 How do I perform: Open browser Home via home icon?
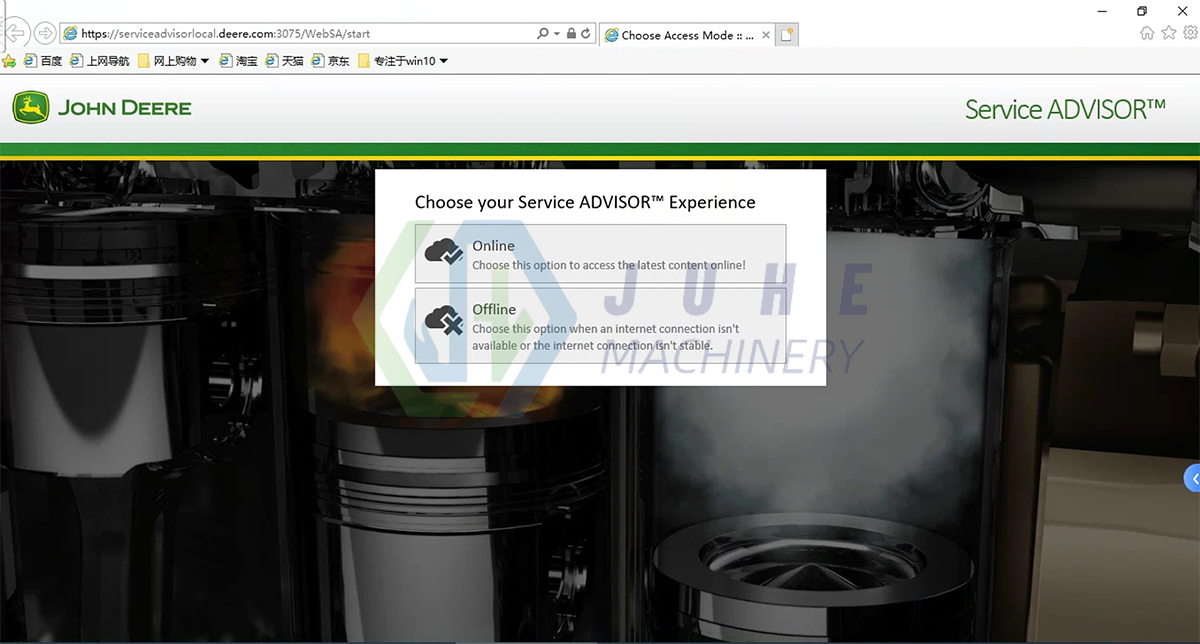(x=1146, y=33)
